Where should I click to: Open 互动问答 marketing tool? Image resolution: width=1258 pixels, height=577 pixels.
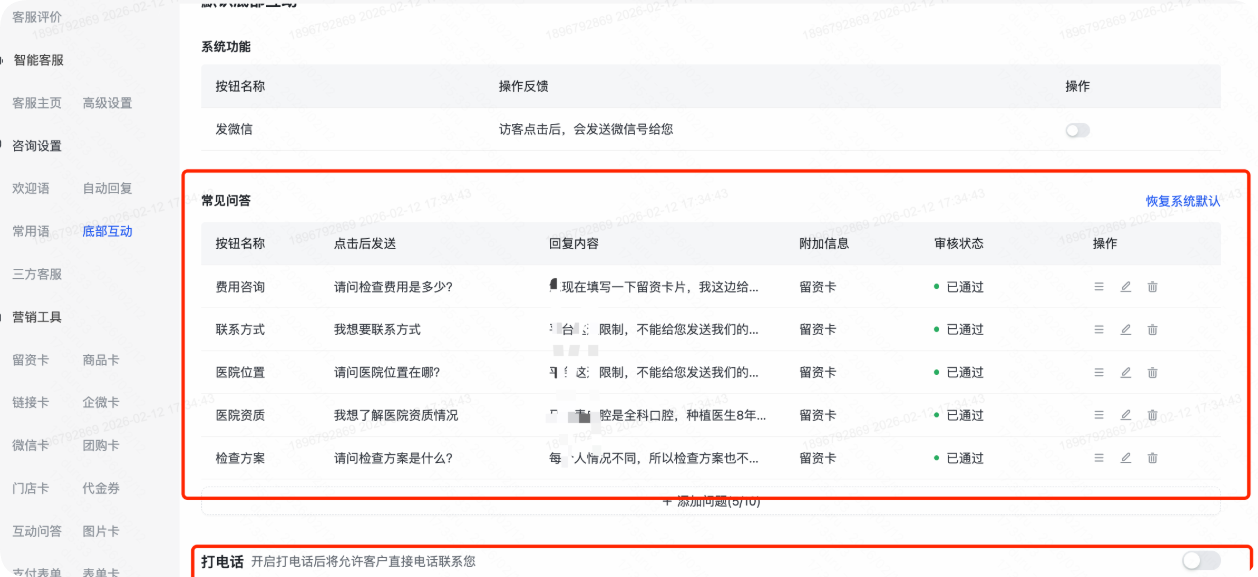[x=37, y=531]
